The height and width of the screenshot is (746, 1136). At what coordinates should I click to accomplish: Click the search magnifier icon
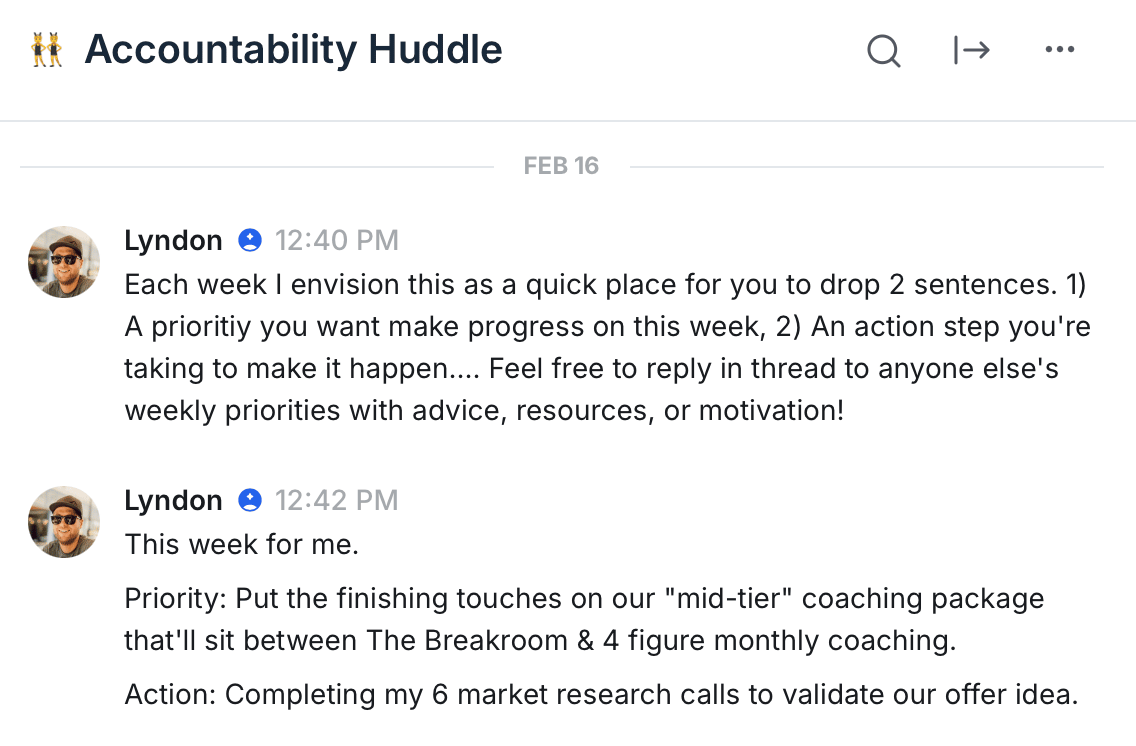[883, 50]
